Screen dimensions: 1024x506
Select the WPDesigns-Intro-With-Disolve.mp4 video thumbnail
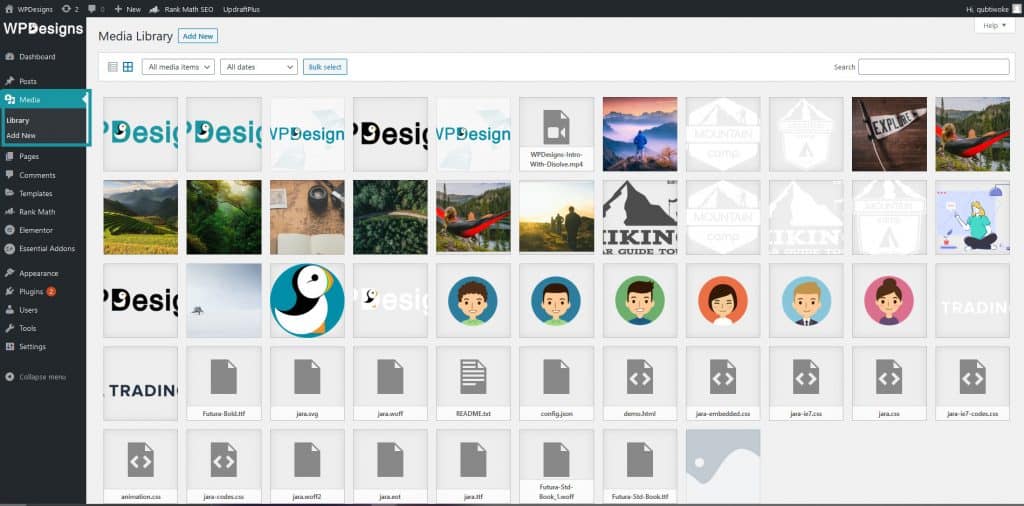[556, 134]
